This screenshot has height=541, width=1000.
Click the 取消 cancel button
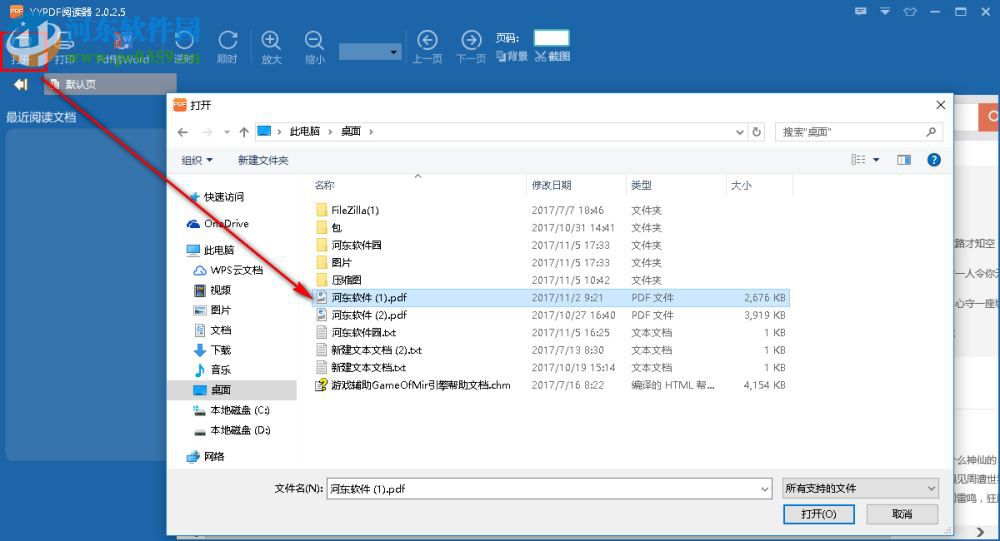click(902, 514)
